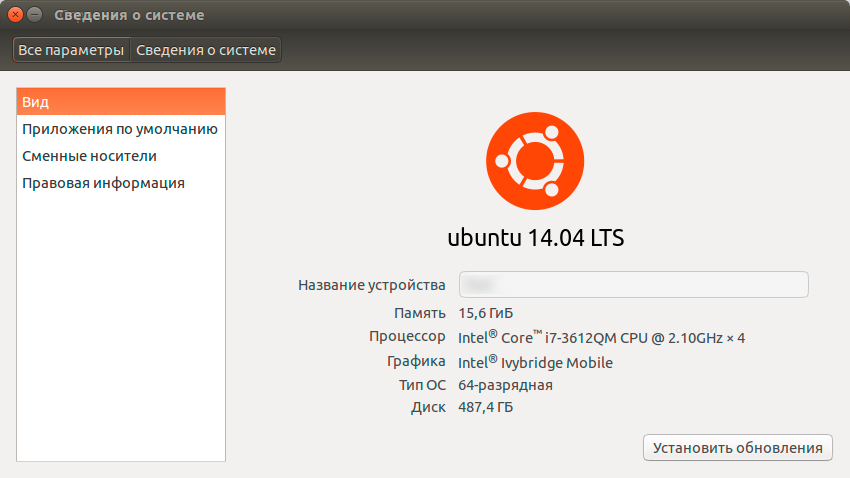This screenshot has width=850, height=478.
Task: Show Правовая информация section
Action: click(x=103, y=183)
